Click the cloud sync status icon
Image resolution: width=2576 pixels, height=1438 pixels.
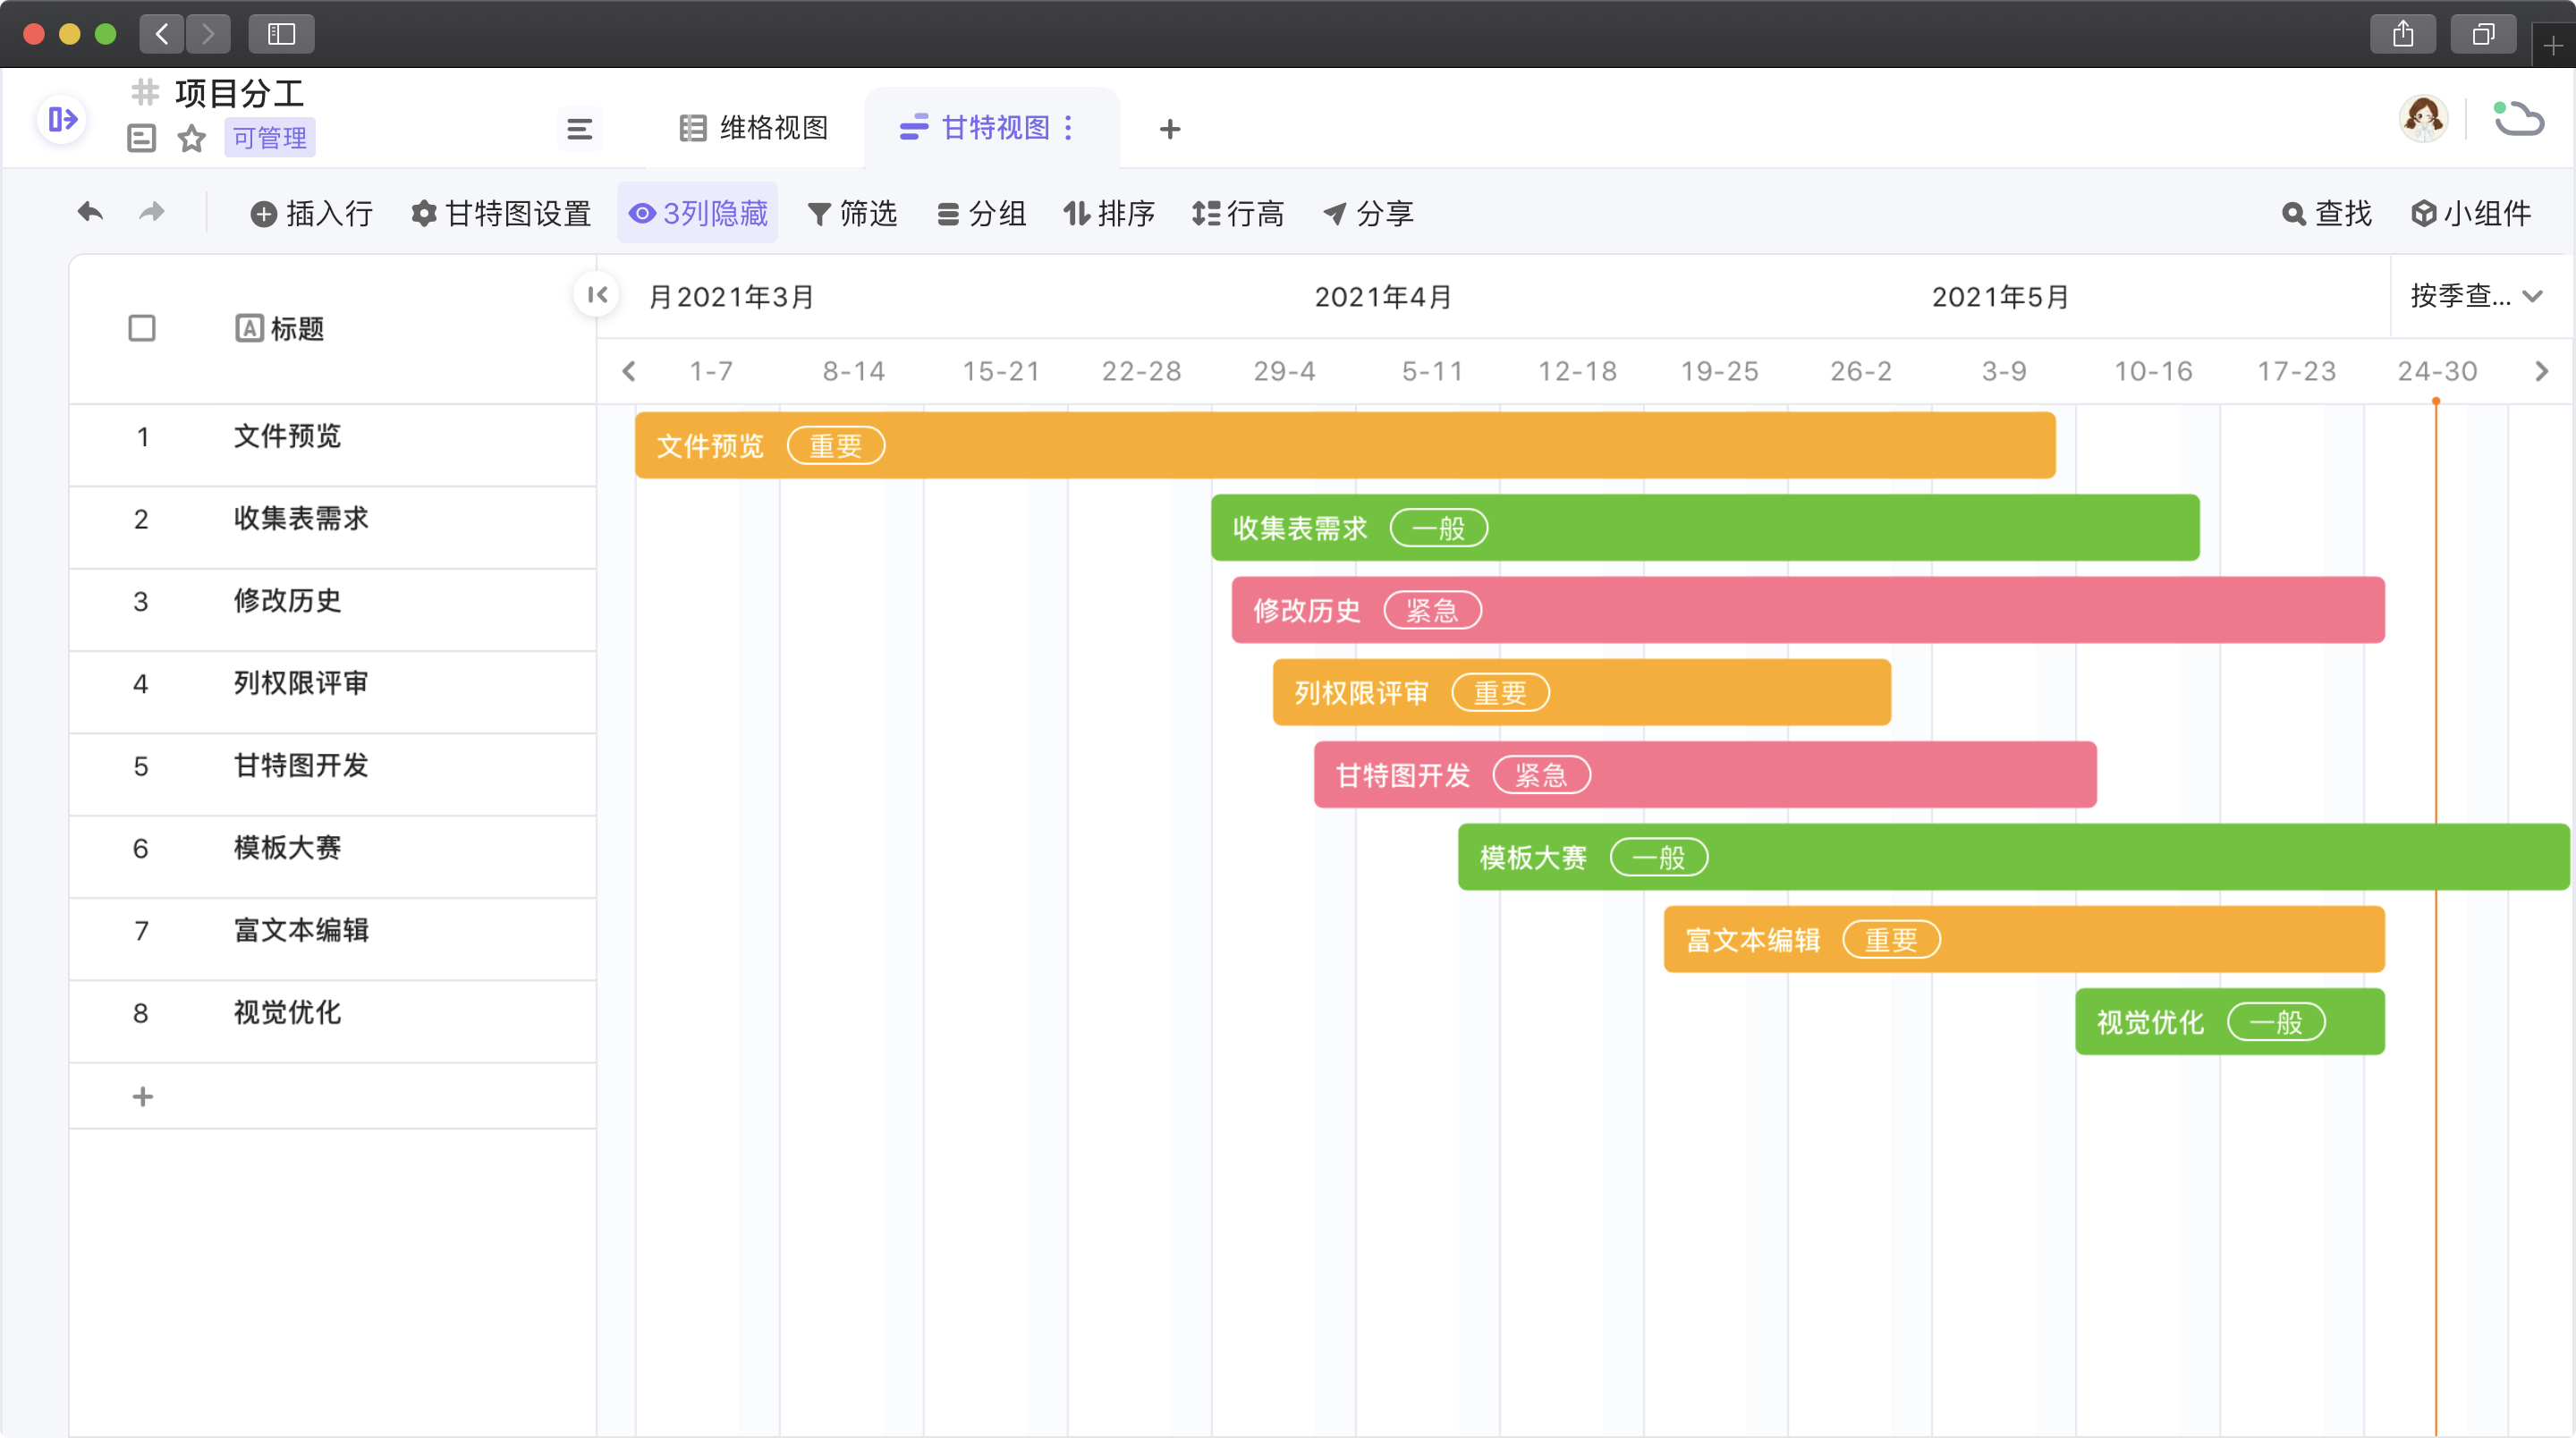pyautogui.click(x=2518, y=120)
